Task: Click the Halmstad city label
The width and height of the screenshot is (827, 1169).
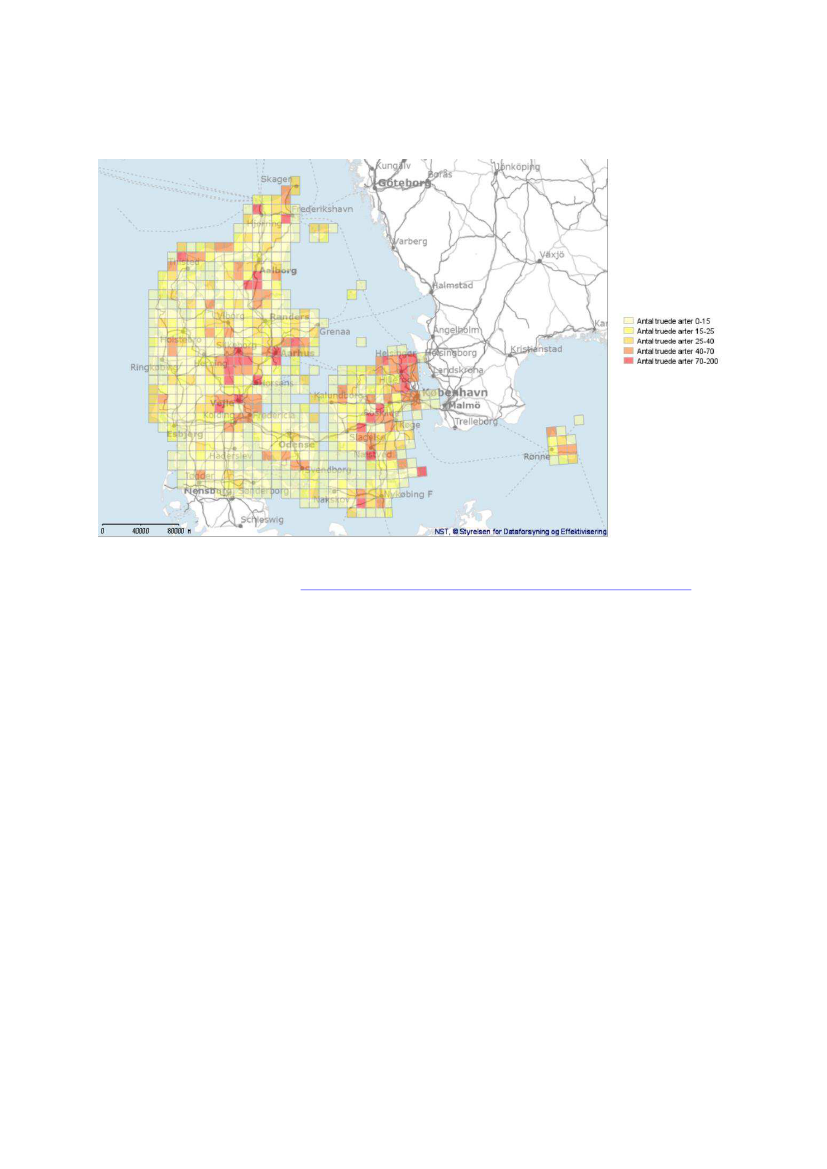Action: (x=453, y=286)
